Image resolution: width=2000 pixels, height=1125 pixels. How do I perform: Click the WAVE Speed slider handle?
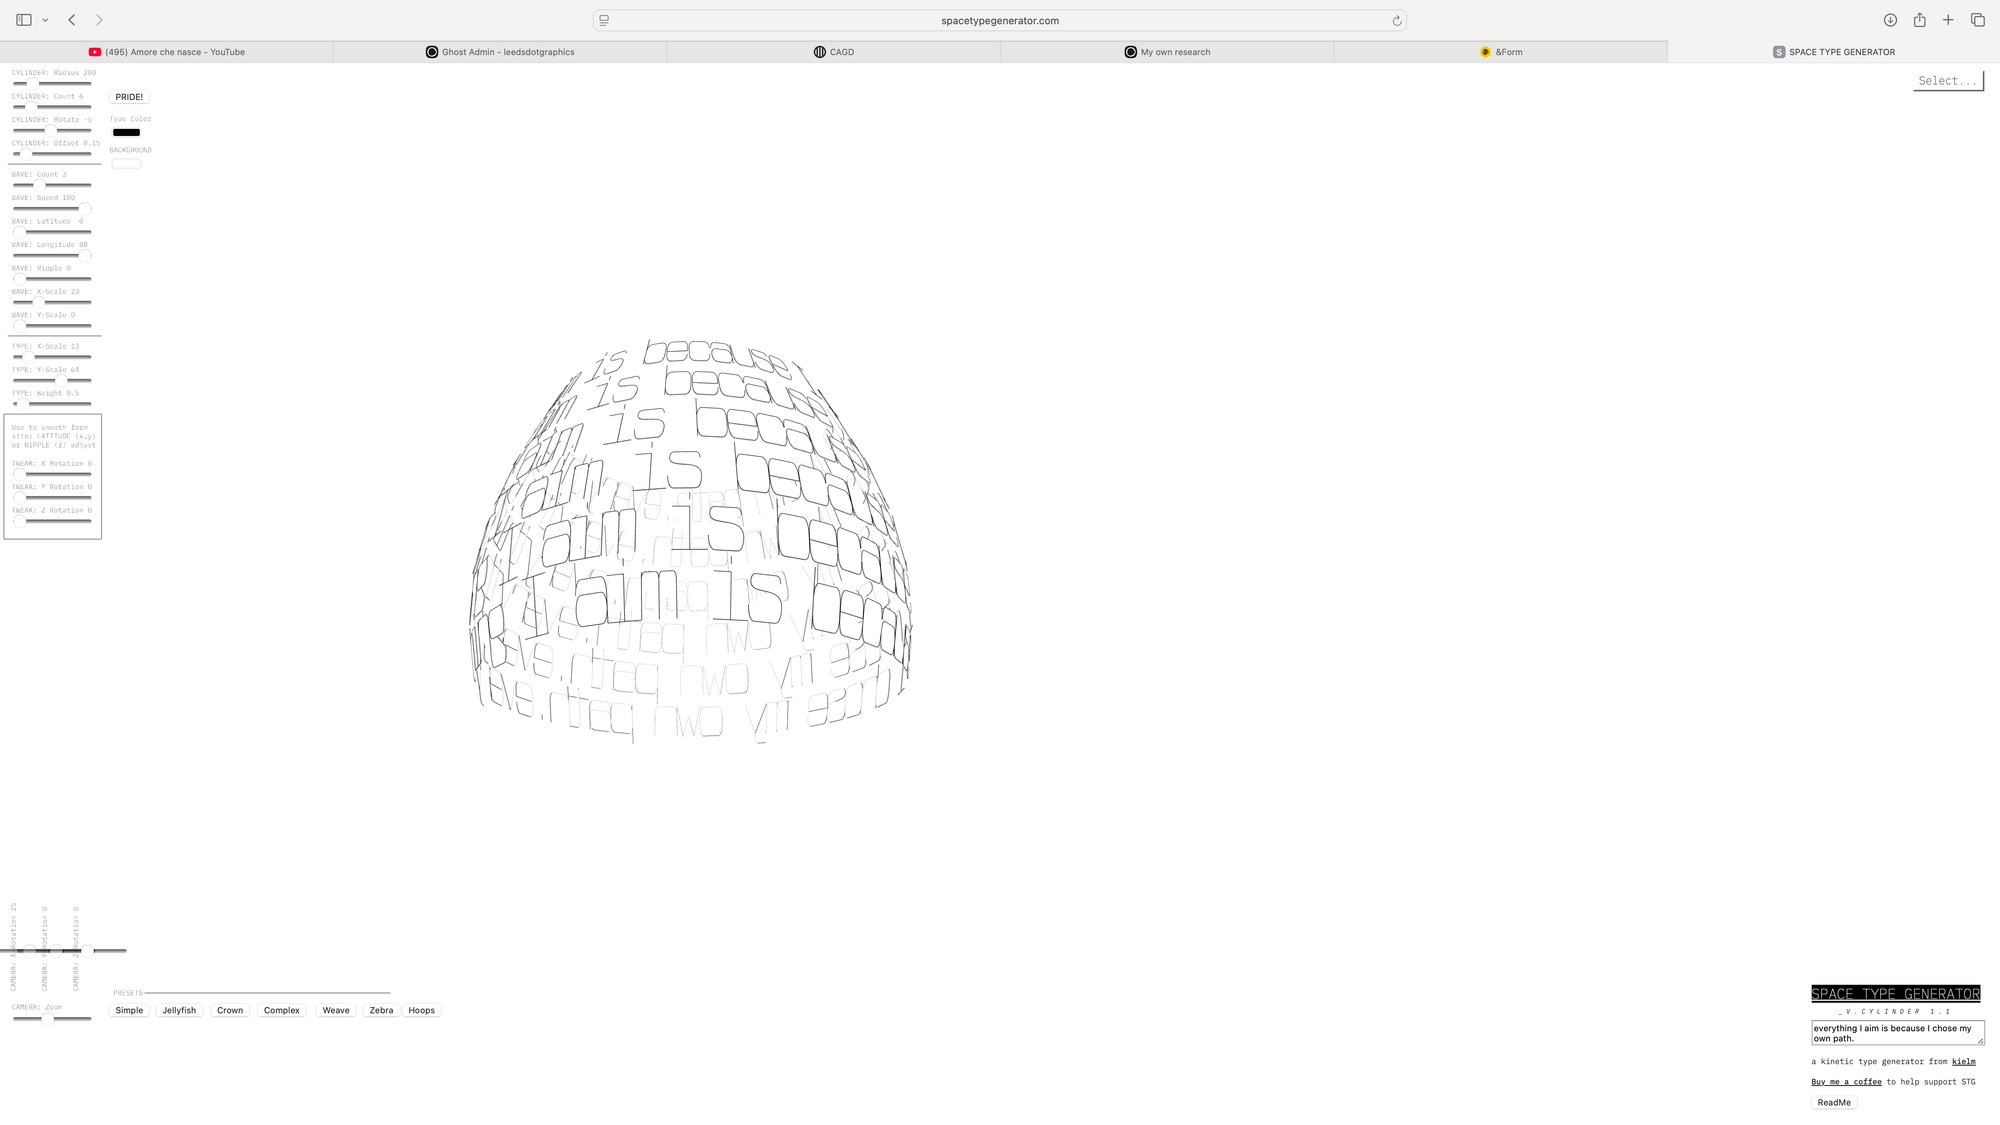pos(85,209)
